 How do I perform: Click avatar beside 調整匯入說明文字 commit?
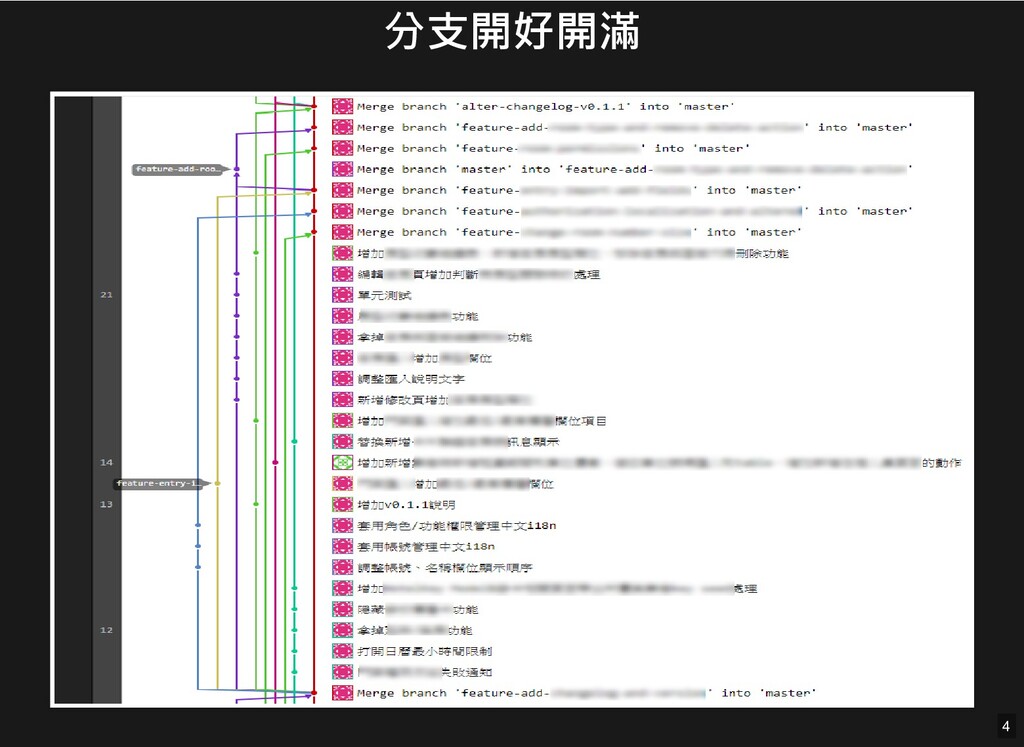pyautogui.click(x=342, y=379)
